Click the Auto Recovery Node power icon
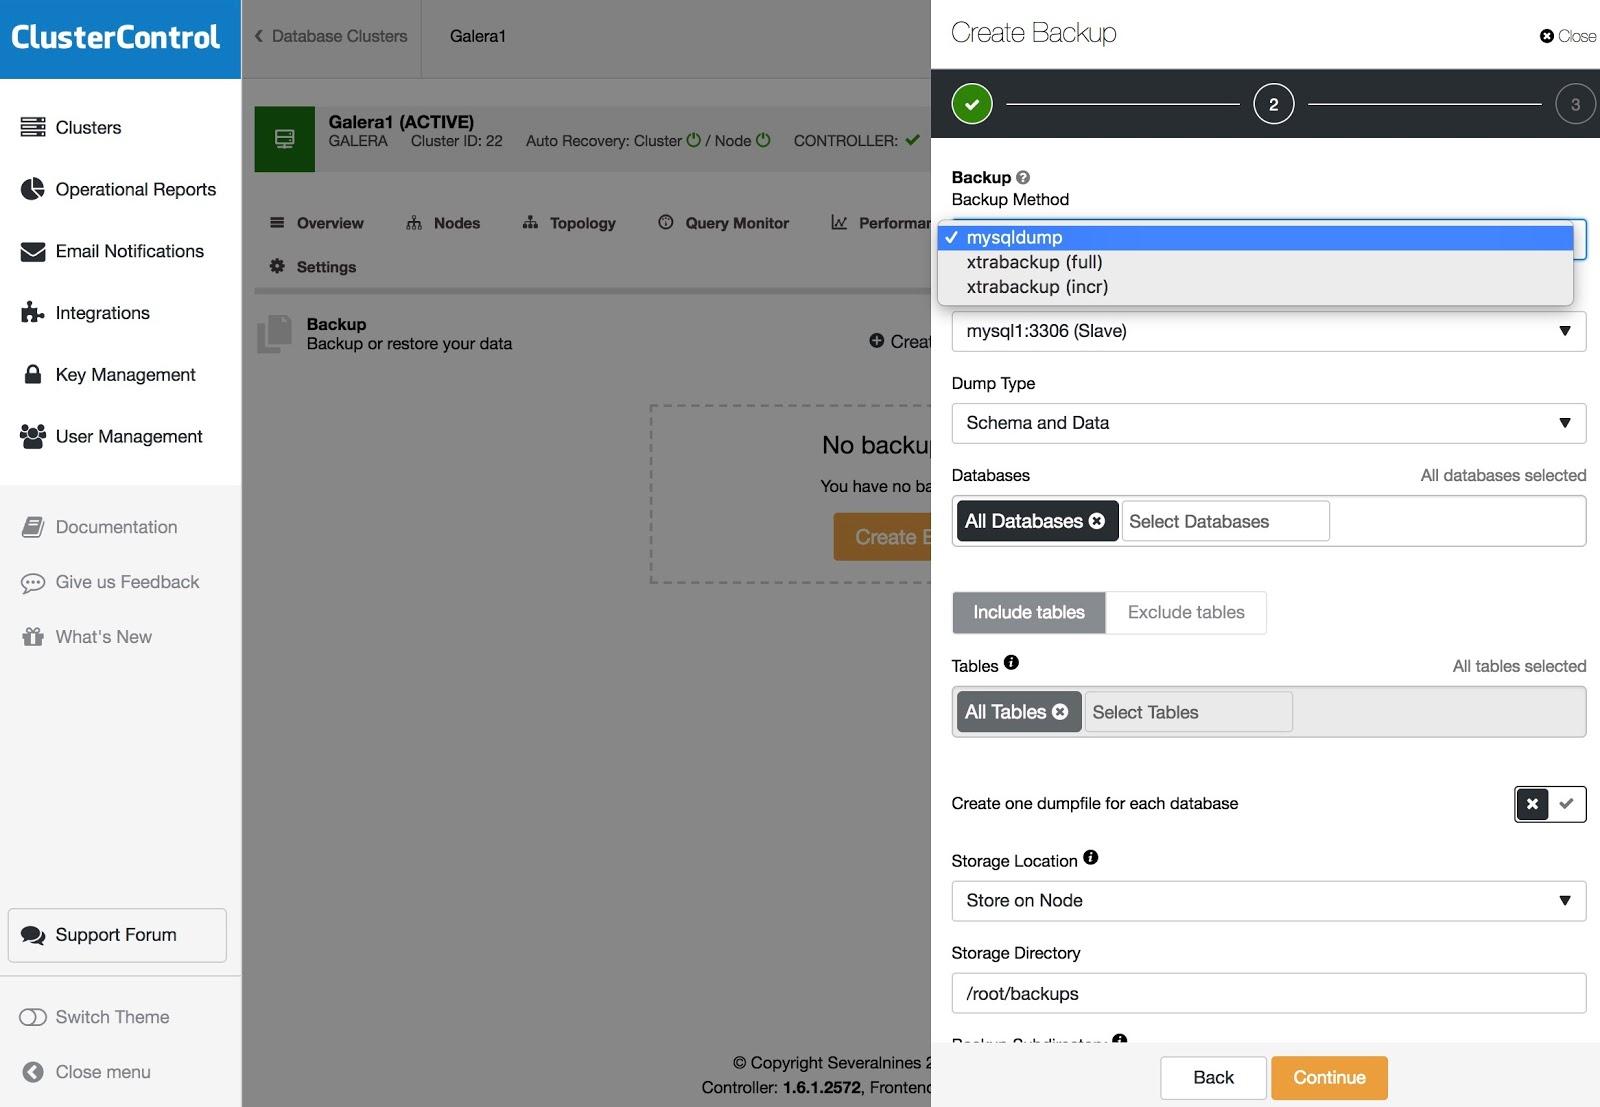 [x=763, y=140]
